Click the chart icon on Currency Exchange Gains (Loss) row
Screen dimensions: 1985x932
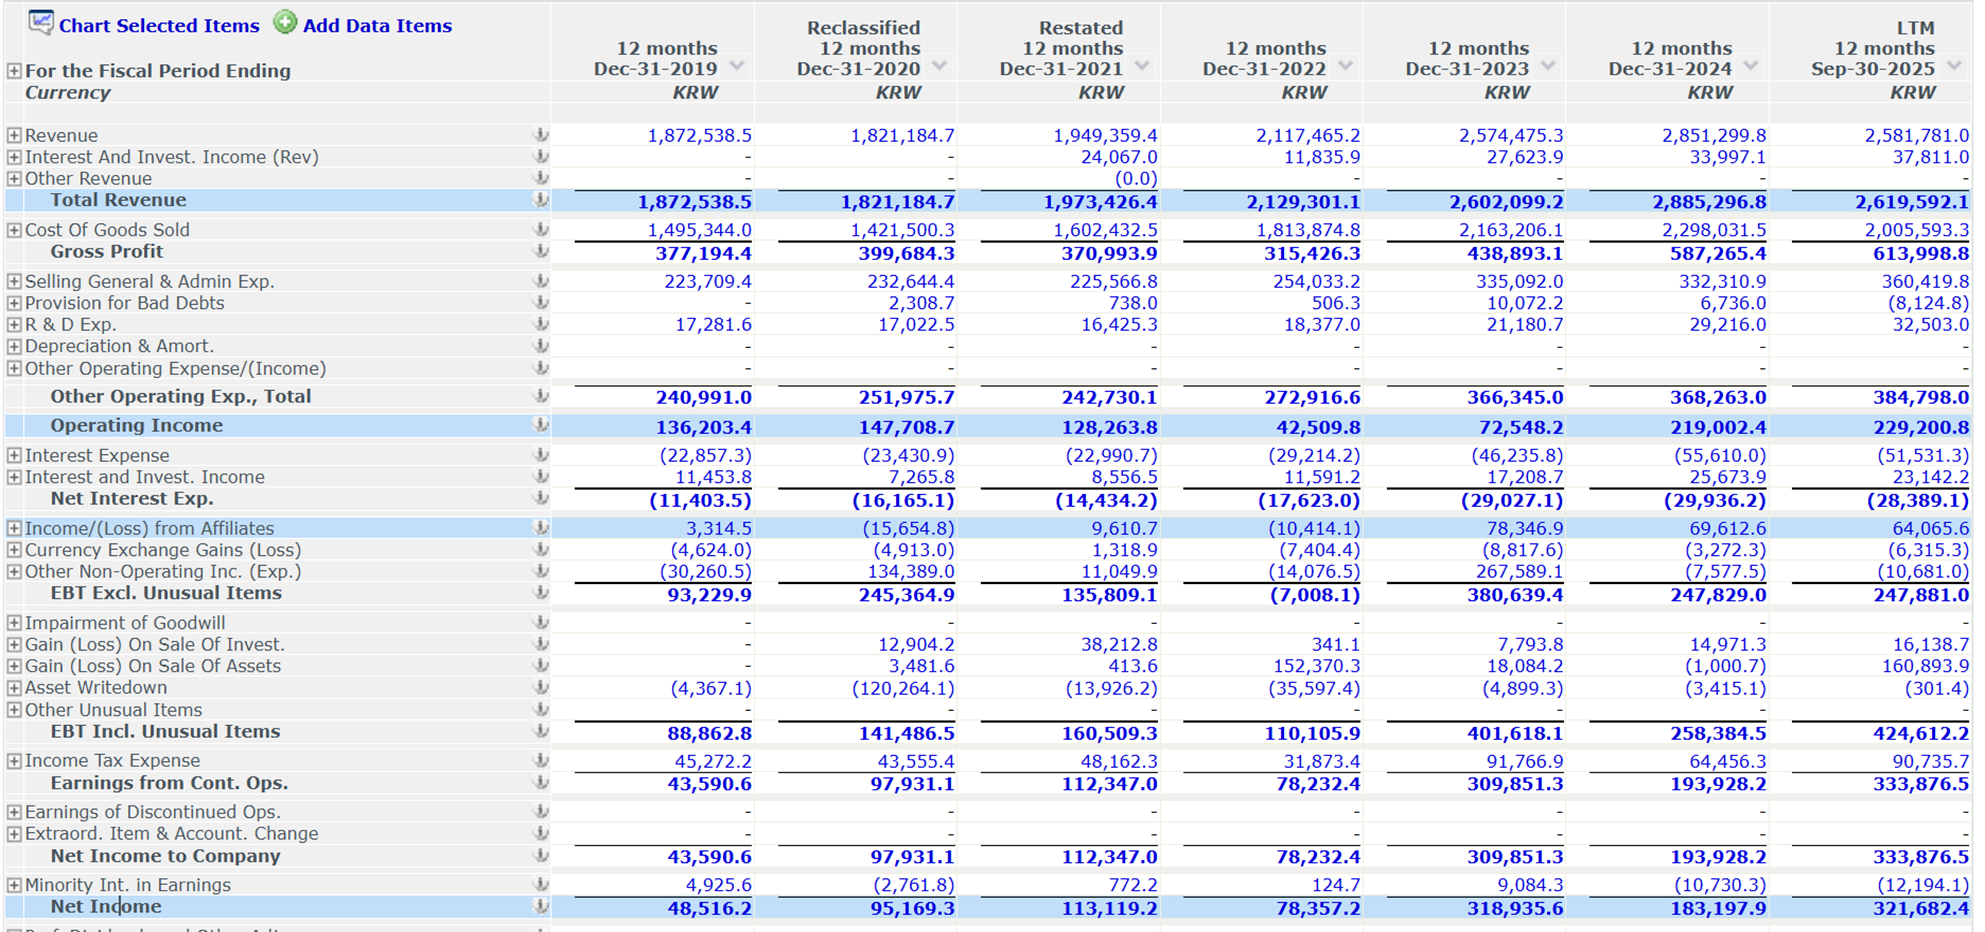540,550
